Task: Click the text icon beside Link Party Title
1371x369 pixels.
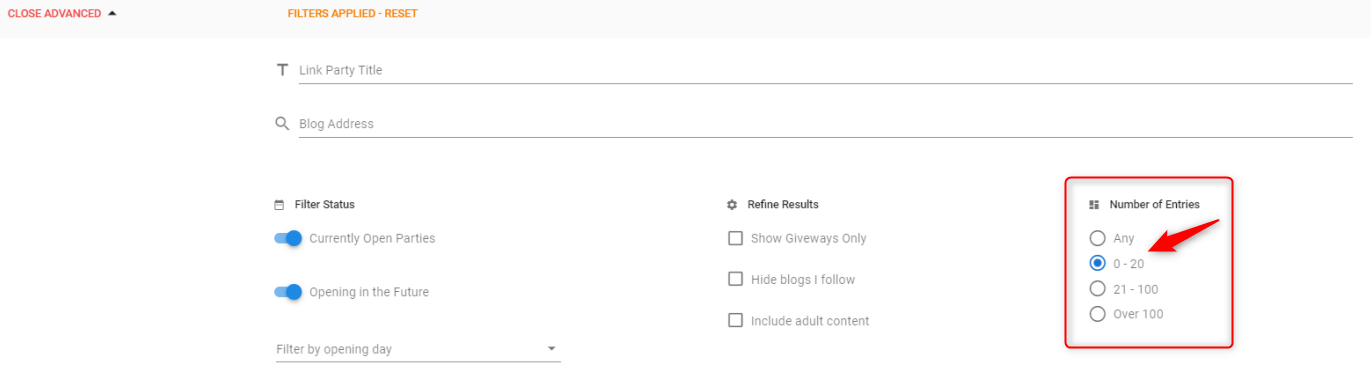Action: pyautogui.click(x=282, y=70)
